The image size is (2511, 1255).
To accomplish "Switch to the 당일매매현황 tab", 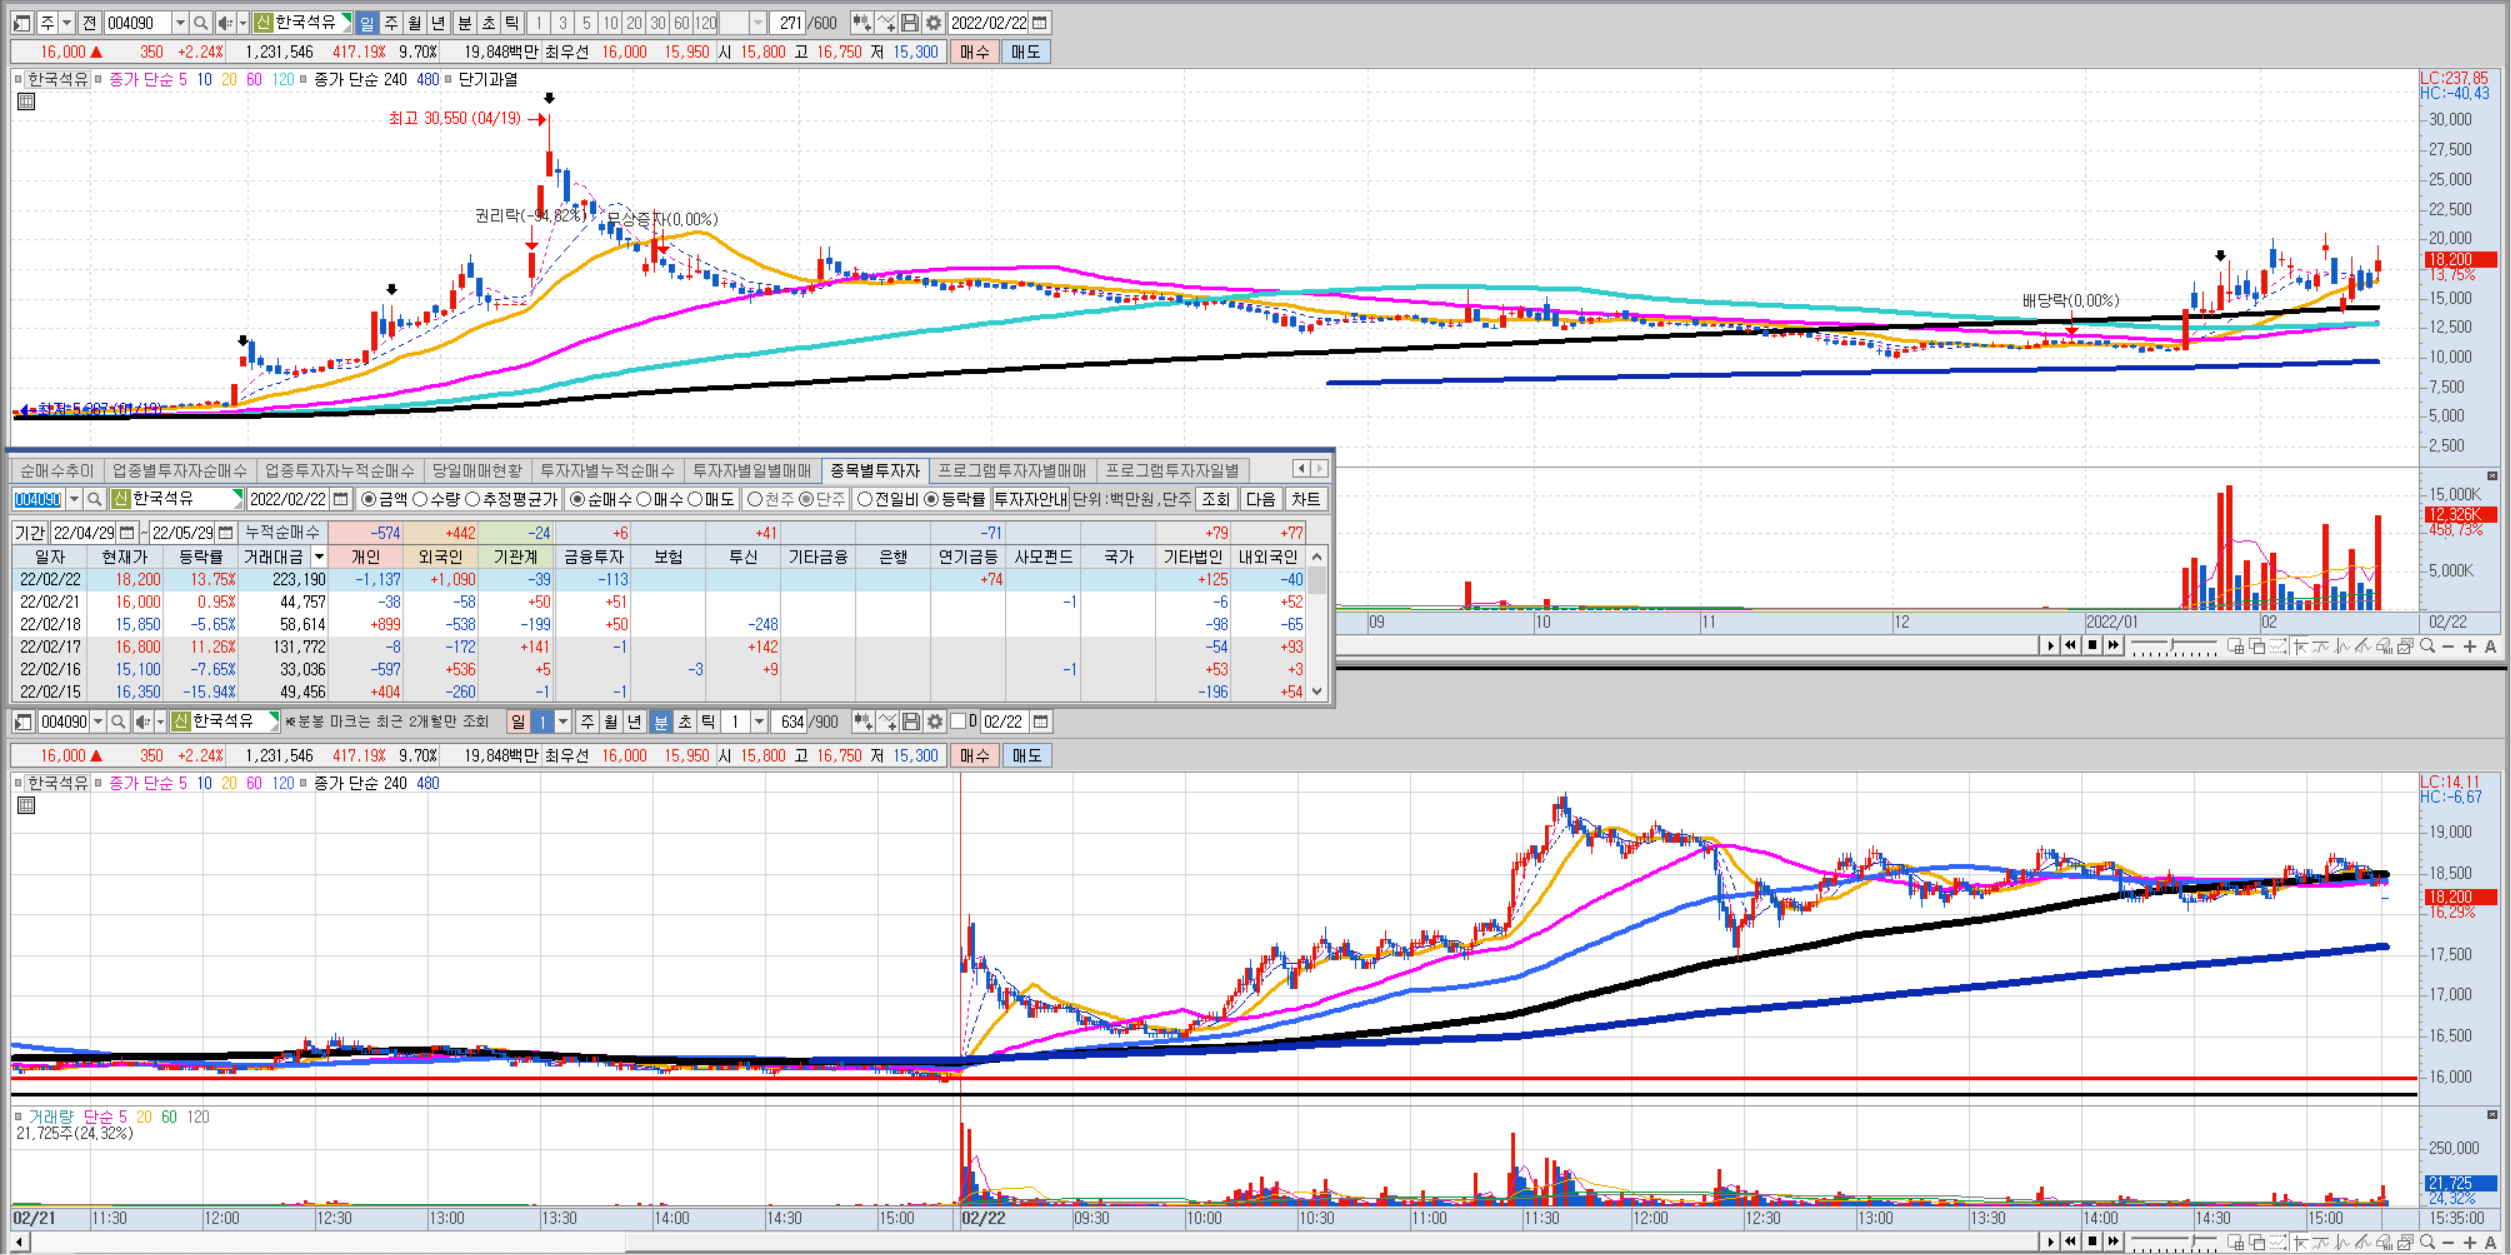I will 478,470.
